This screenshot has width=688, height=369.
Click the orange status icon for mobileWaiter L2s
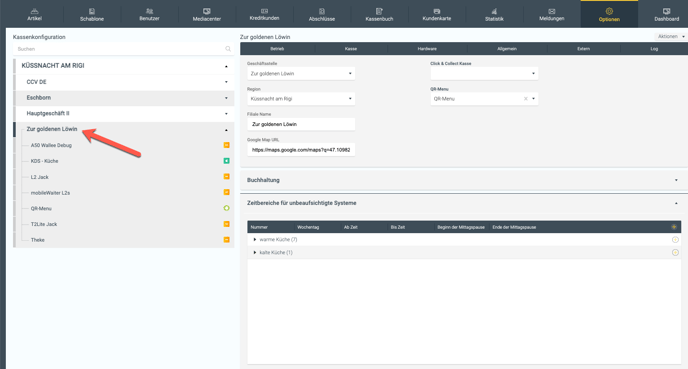point(226,192)
